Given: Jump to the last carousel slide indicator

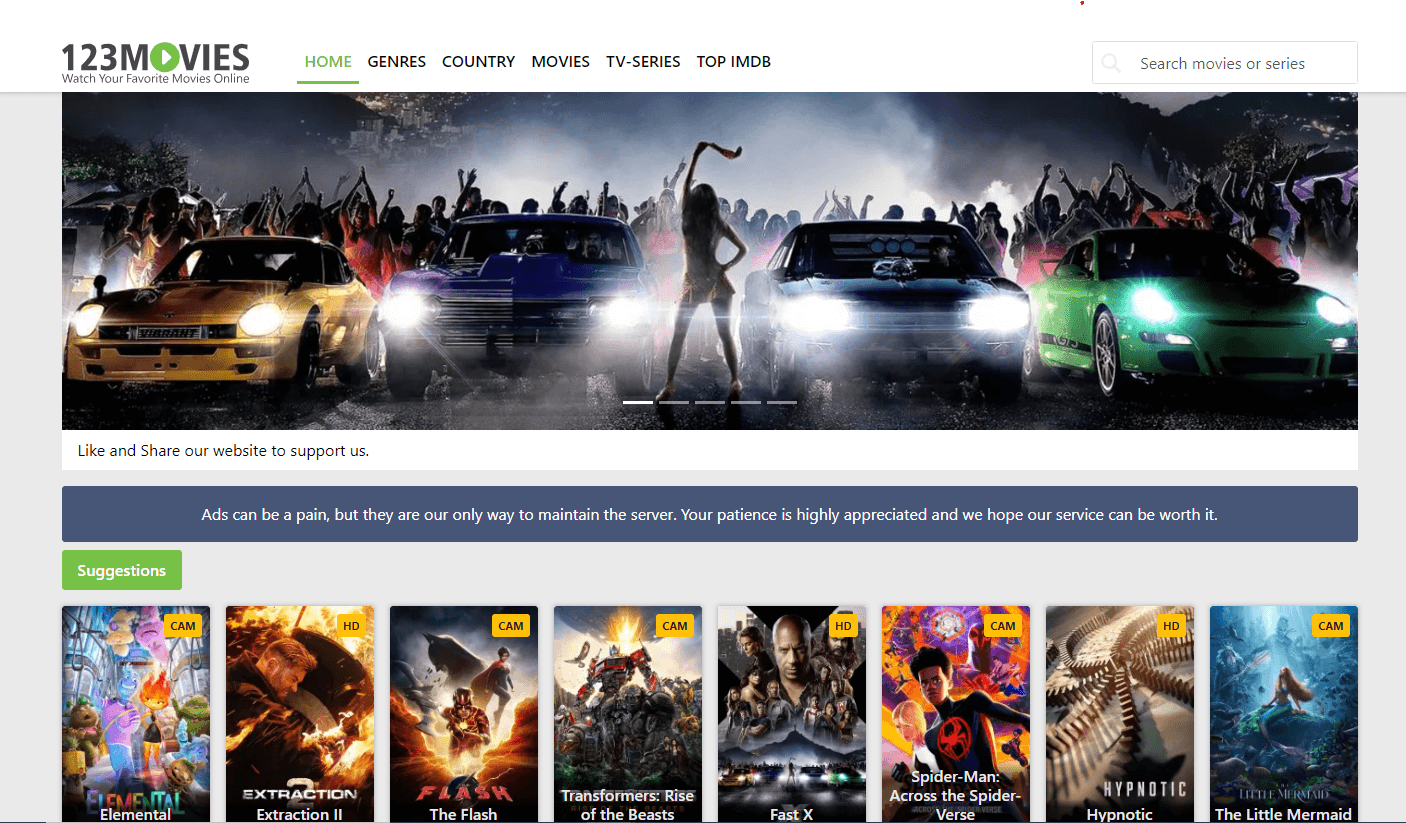Looking at the screenshot, I should [x=782, y=402].
